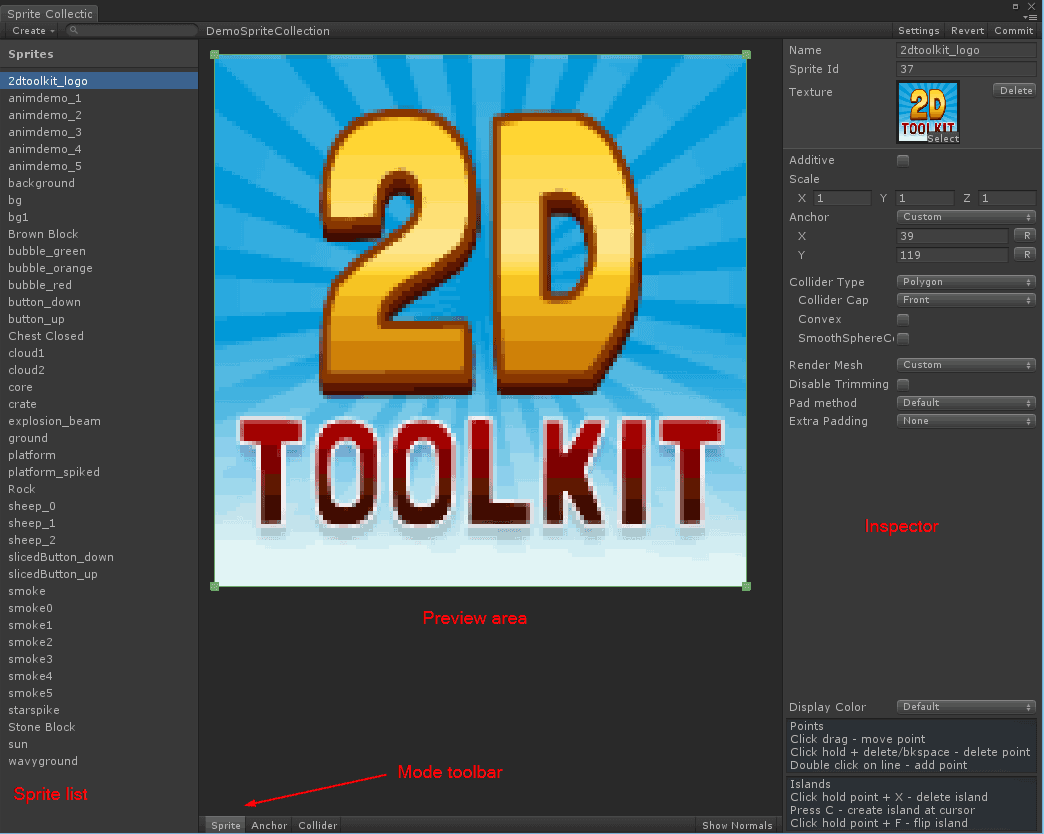The image size is (1044, 834).
Task: Select the Brown Block sprite
Action: [99, 234]
